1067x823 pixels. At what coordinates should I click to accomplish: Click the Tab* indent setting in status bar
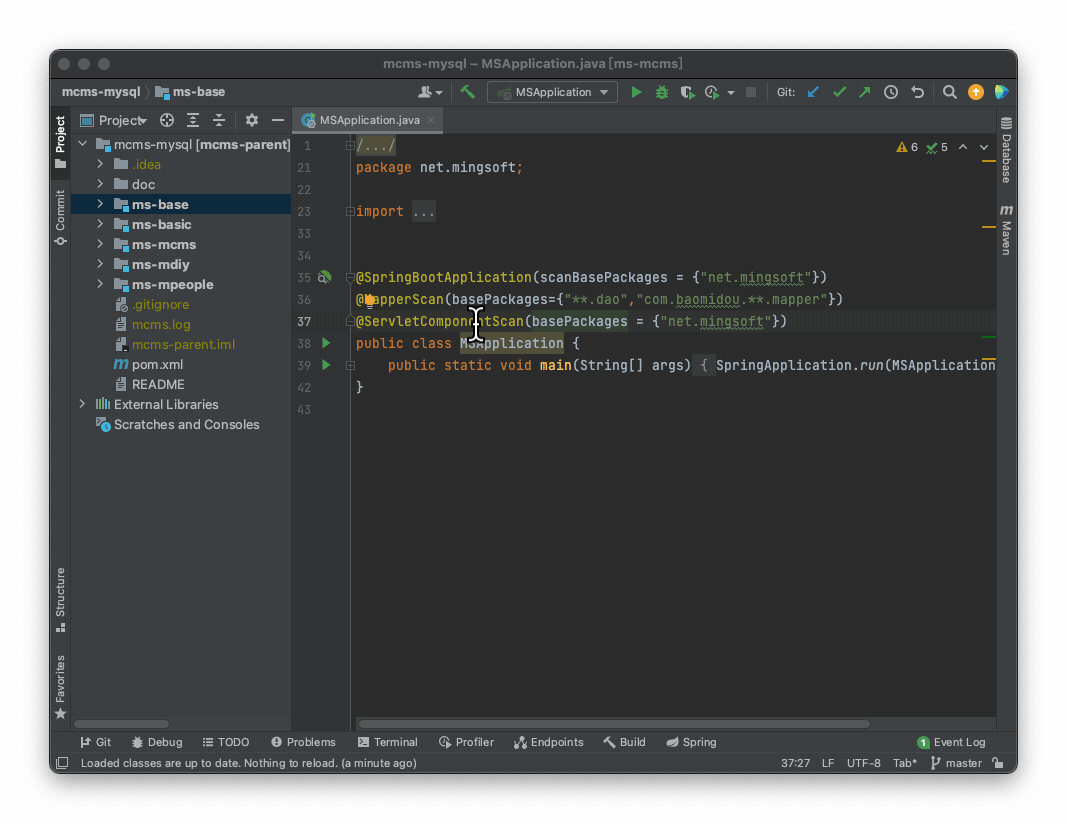click(905, 763)
